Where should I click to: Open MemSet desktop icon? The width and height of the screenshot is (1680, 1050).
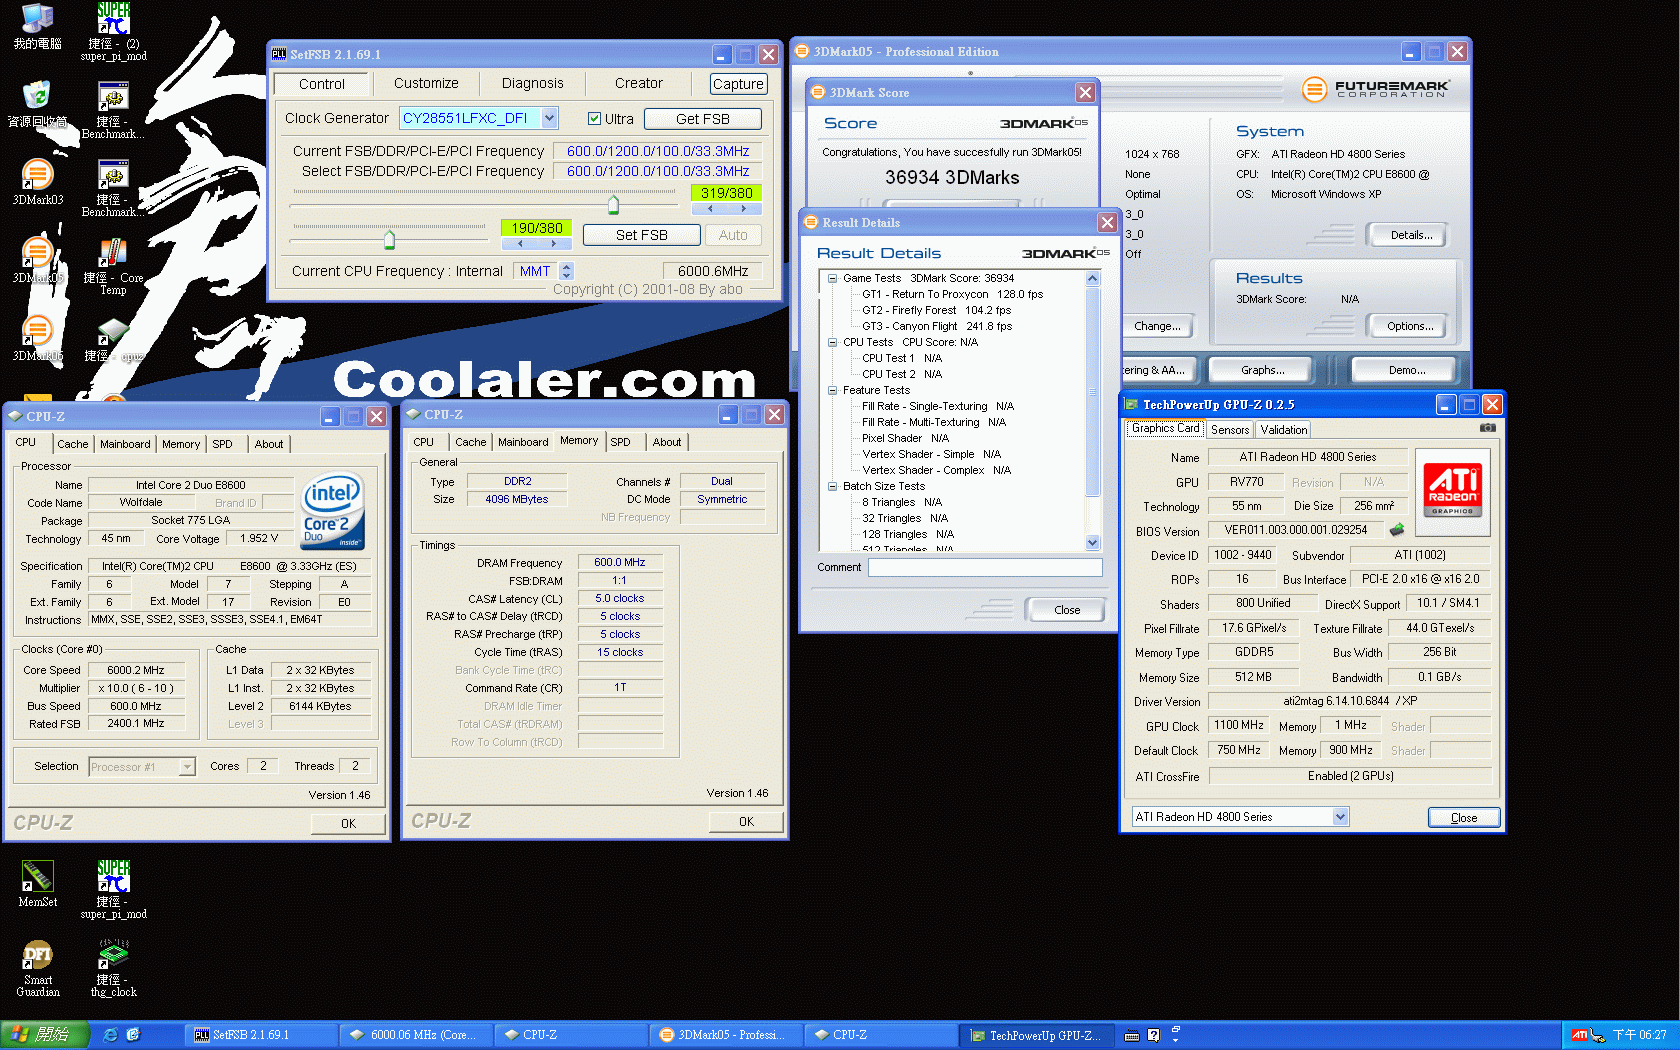click(x=37, y=883)
